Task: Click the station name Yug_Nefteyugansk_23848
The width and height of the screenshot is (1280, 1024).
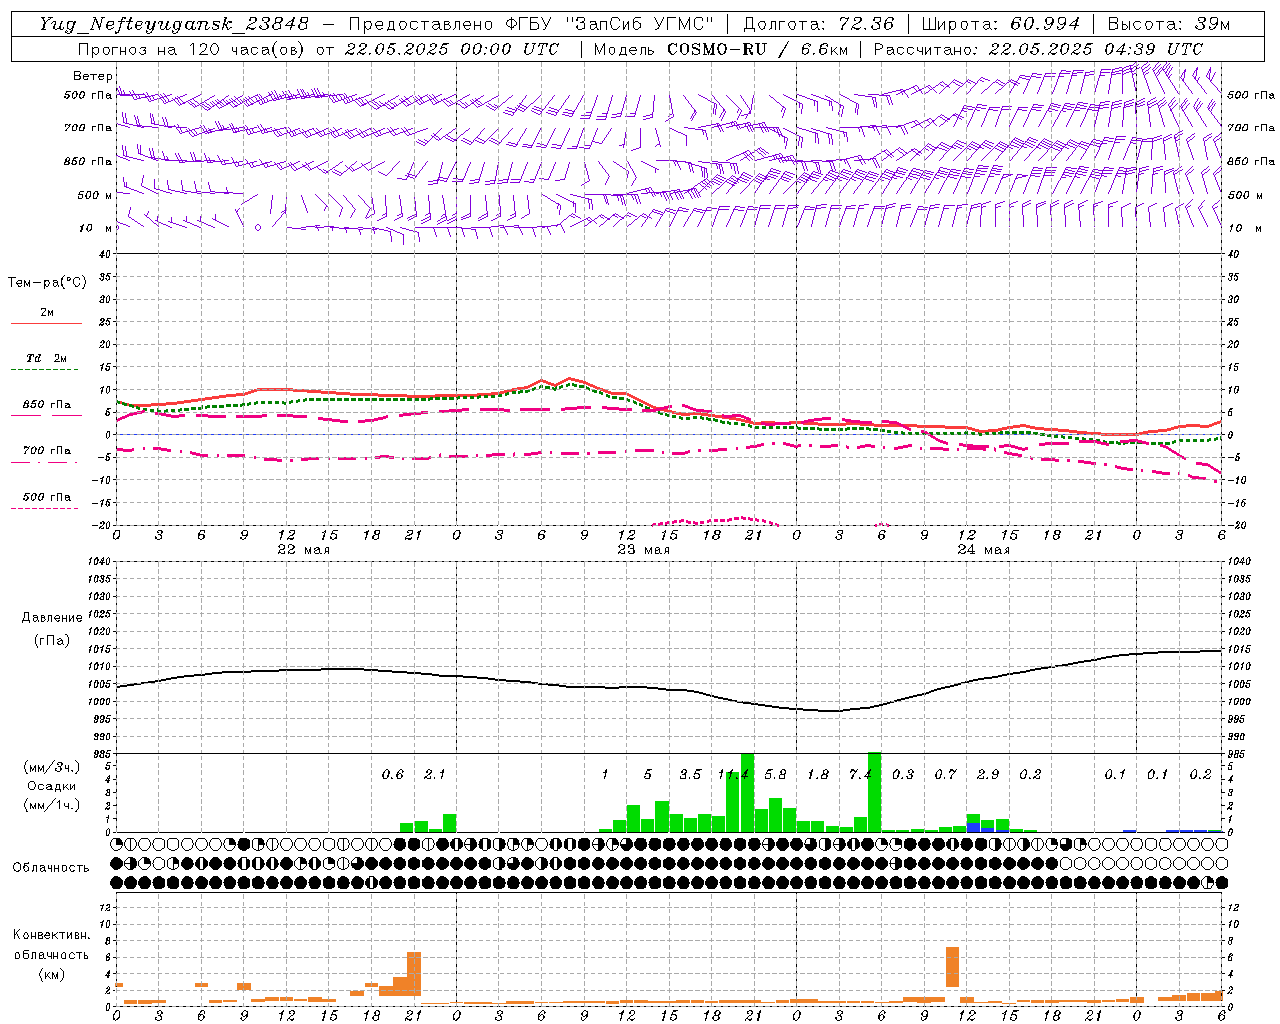Action: tap(174, 24)
